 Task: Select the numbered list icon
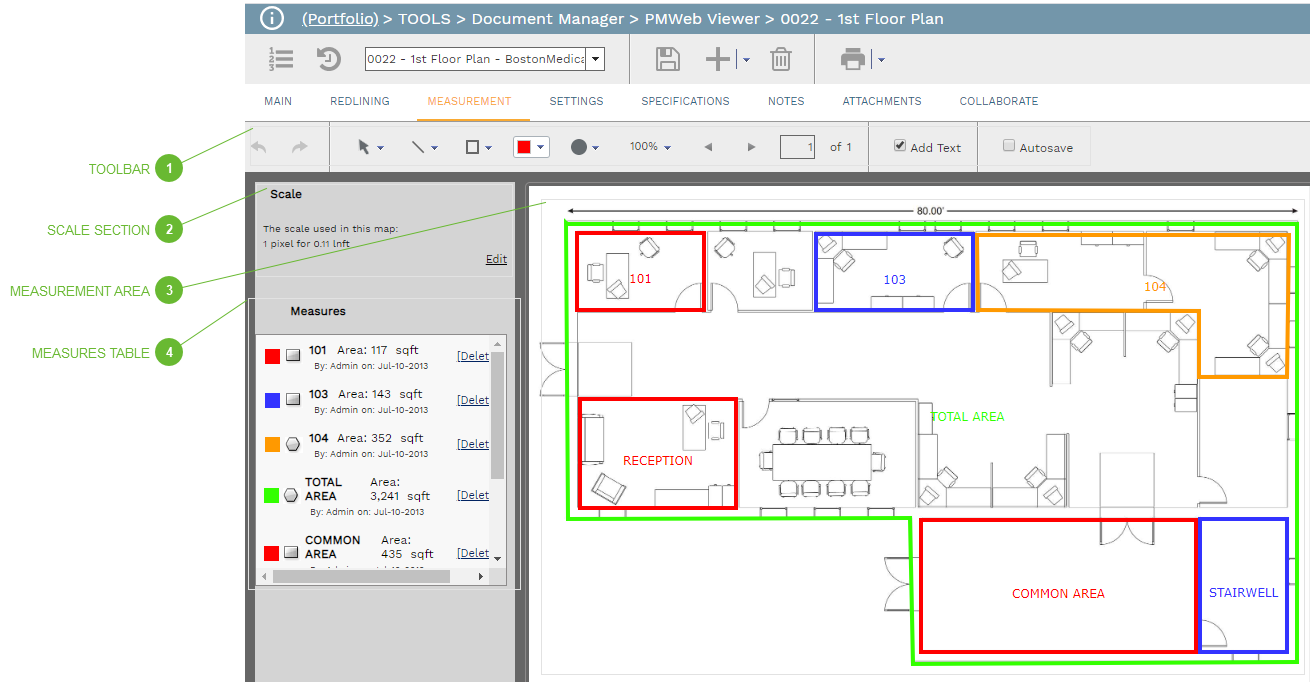coord(281,58)
